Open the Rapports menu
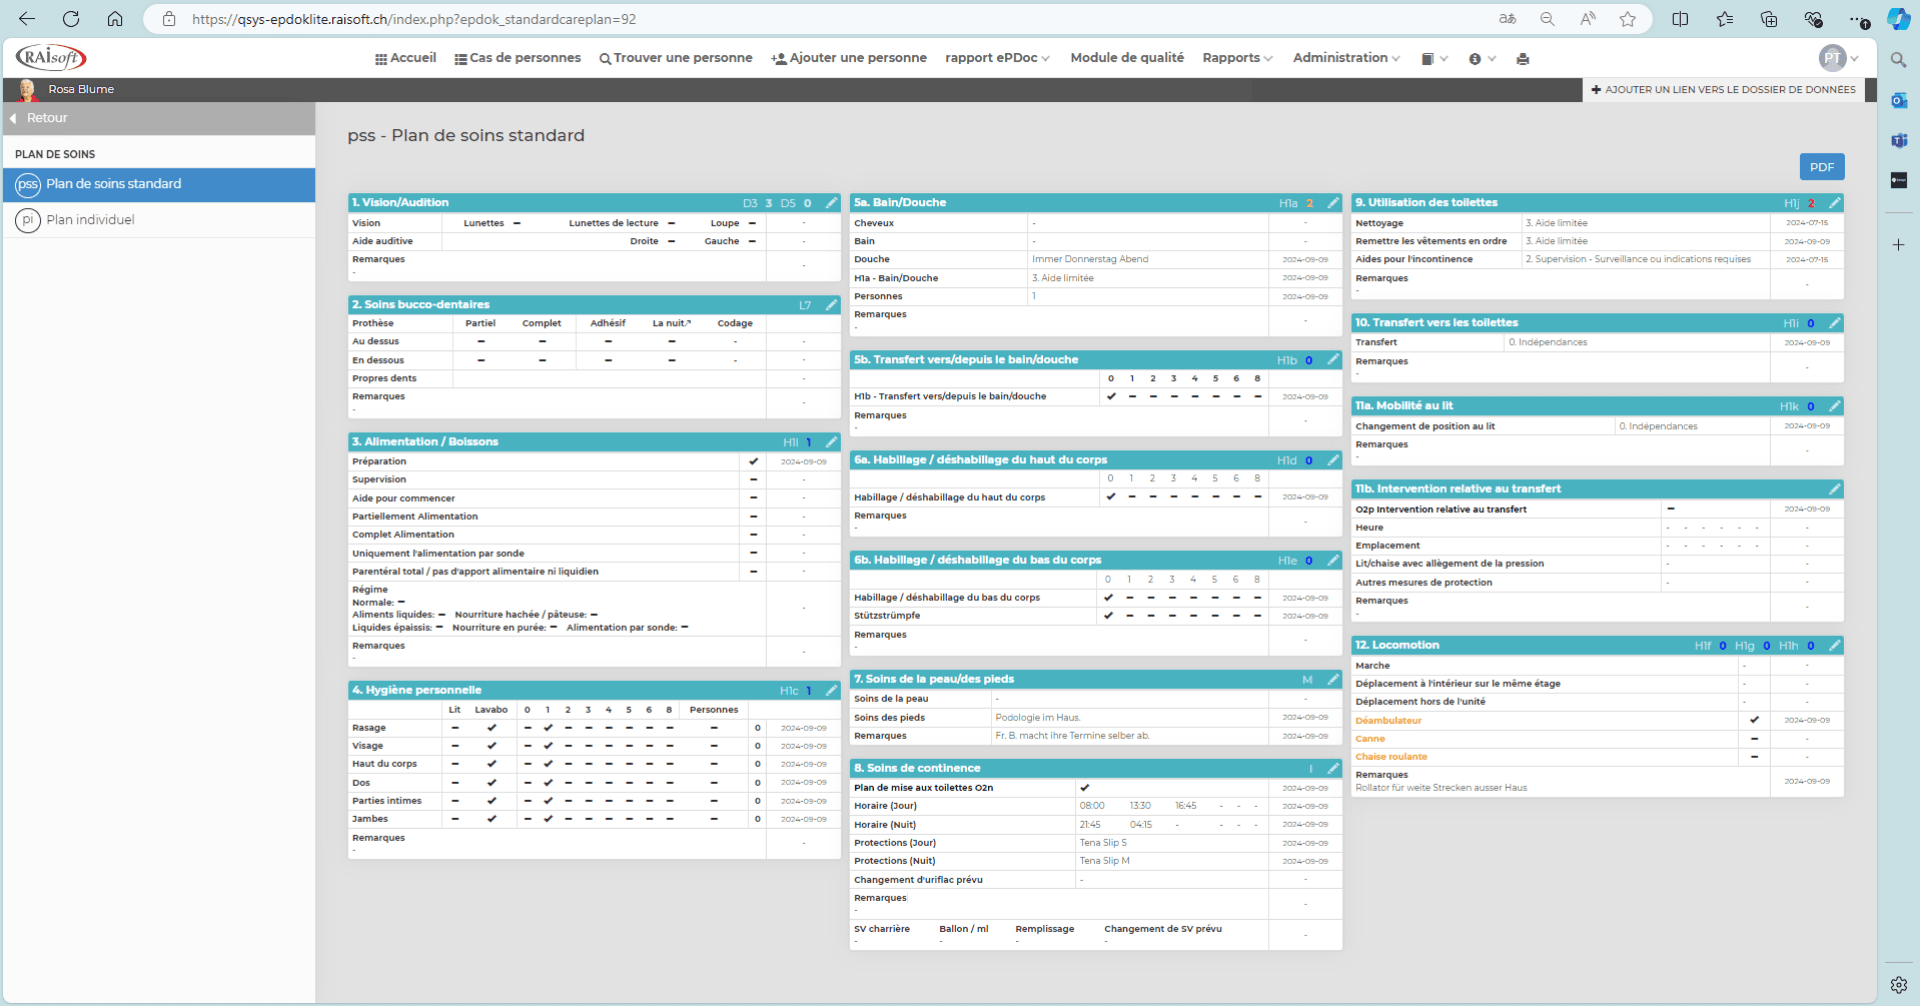1920x1006 pixels. (1236, 58)
